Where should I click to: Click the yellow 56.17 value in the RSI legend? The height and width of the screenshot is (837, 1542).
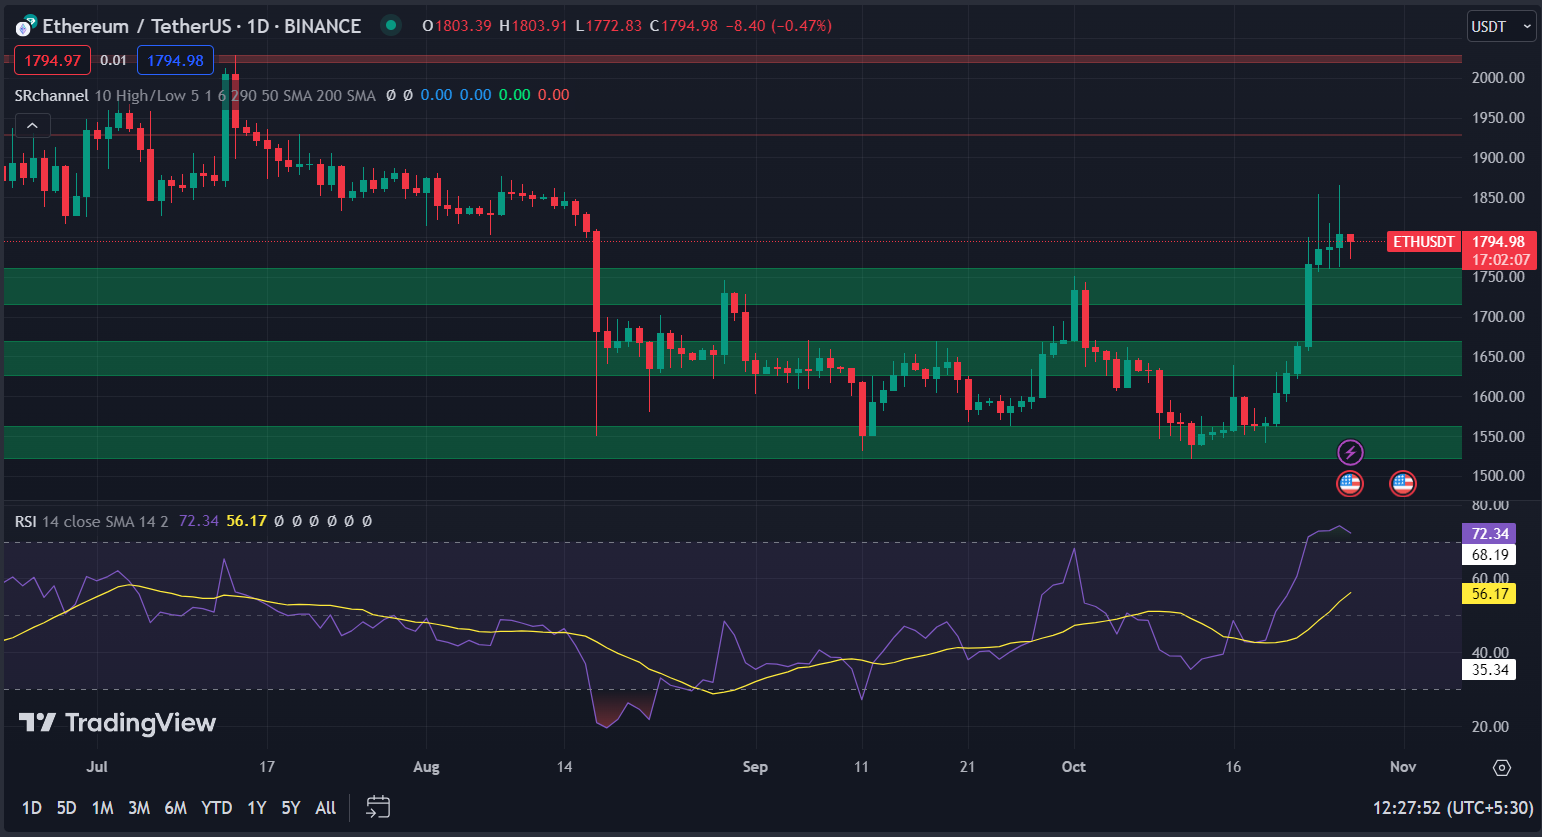[246, 521]
